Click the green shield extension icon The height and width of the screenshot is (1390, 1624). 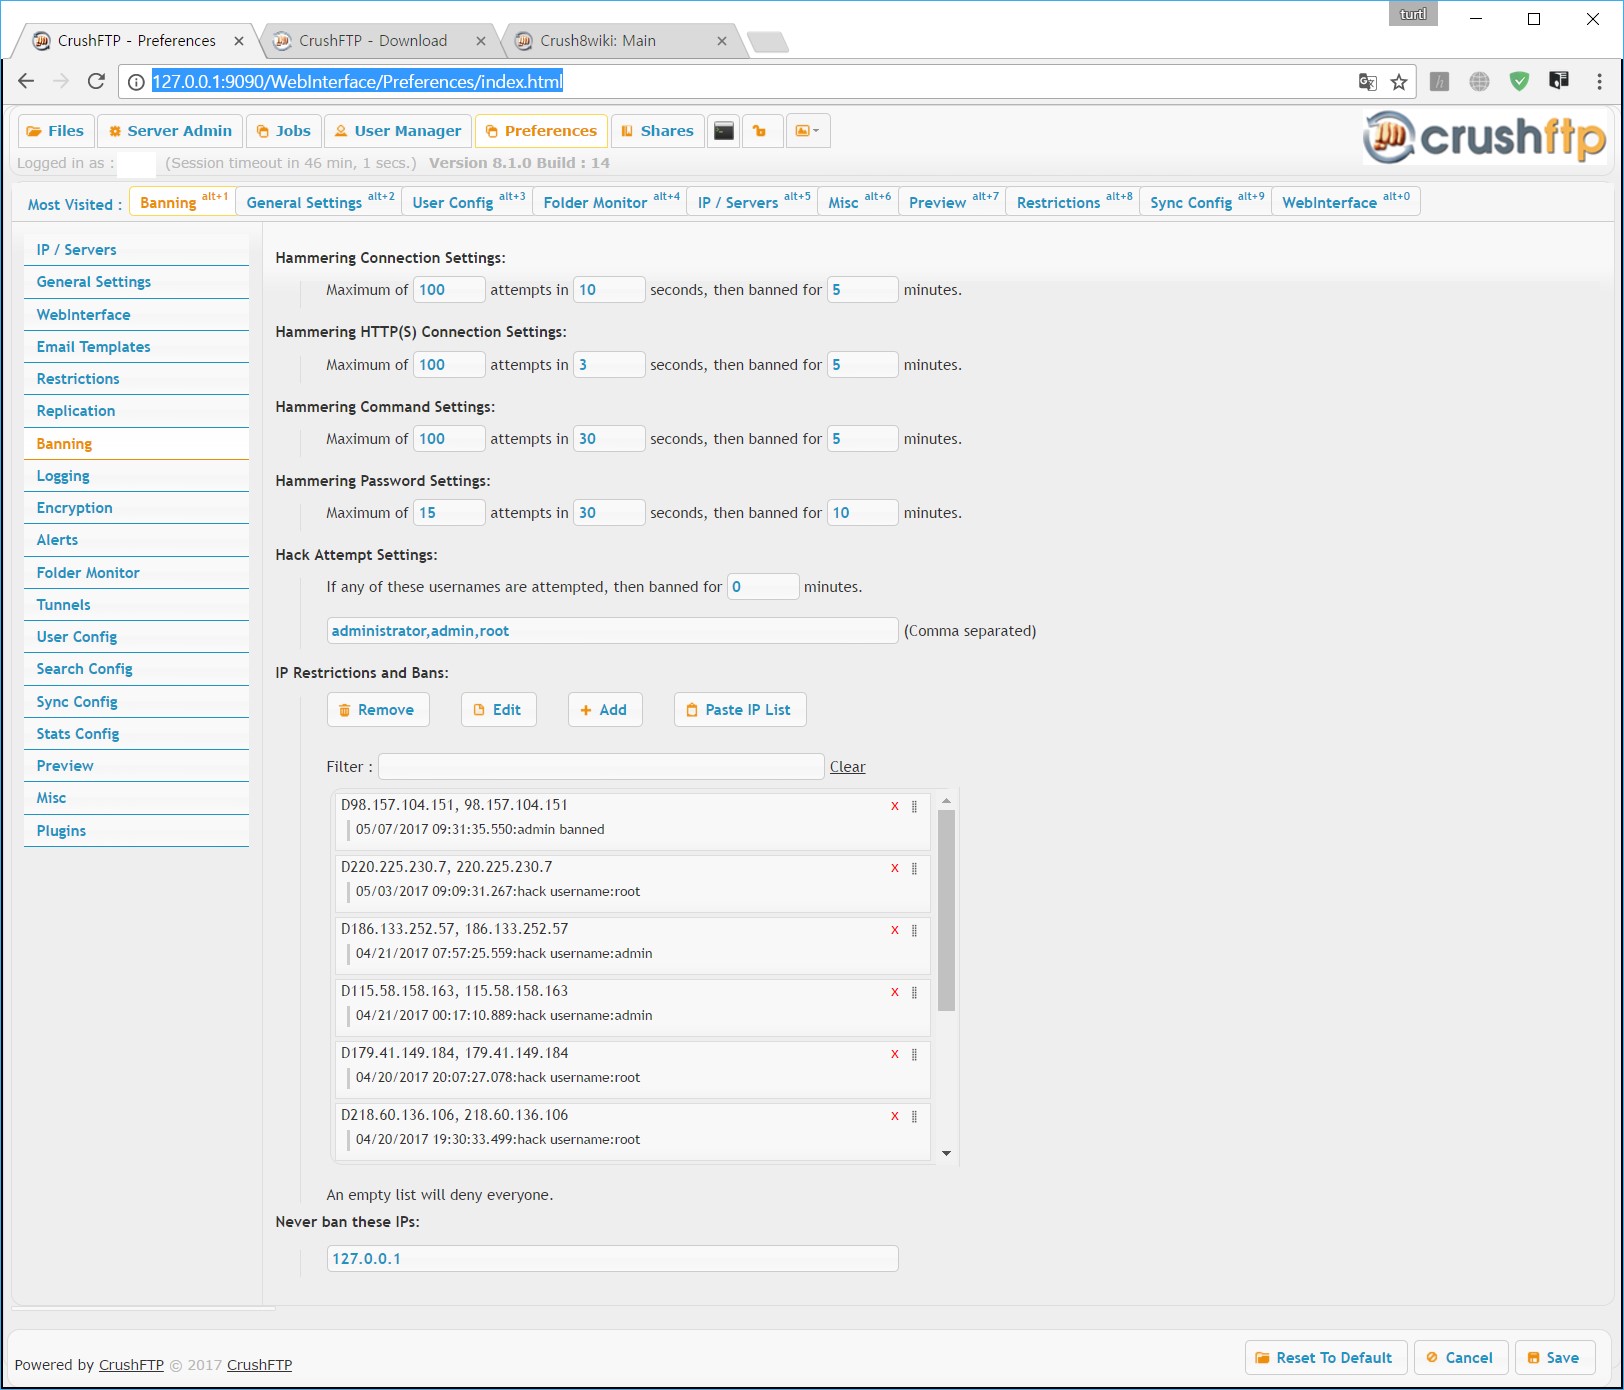point(1519,82)
